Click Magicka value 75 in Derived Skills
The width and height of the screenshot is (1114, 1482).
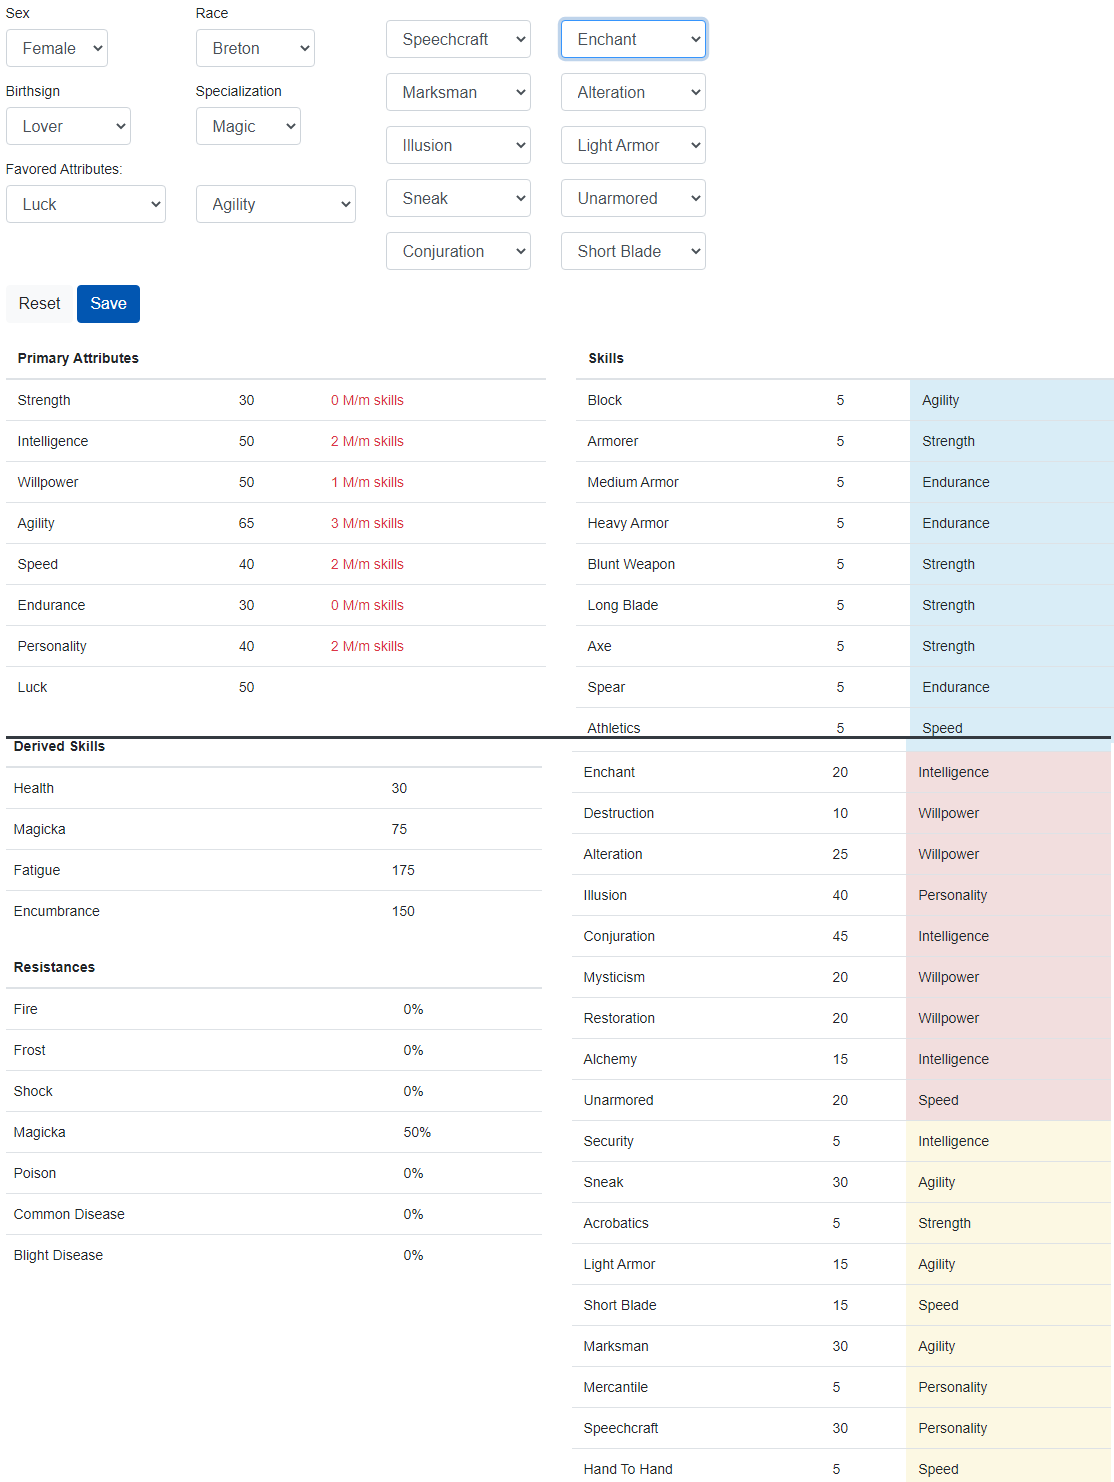(x=399, y=829)
